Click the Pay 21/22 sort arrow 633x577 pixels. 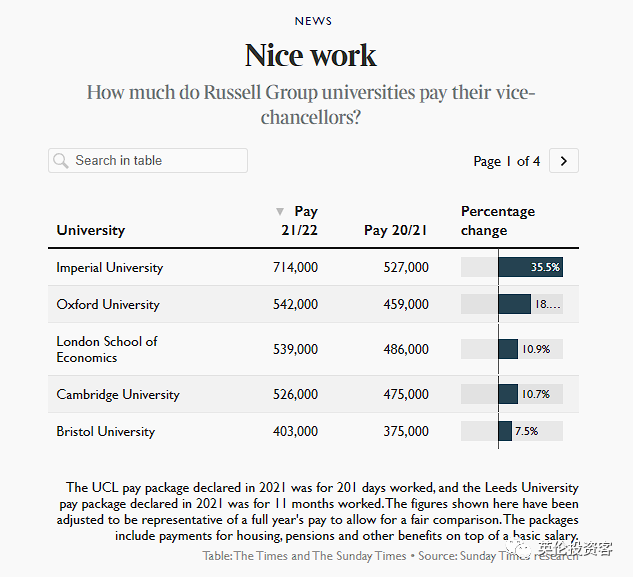click(280, 212)
